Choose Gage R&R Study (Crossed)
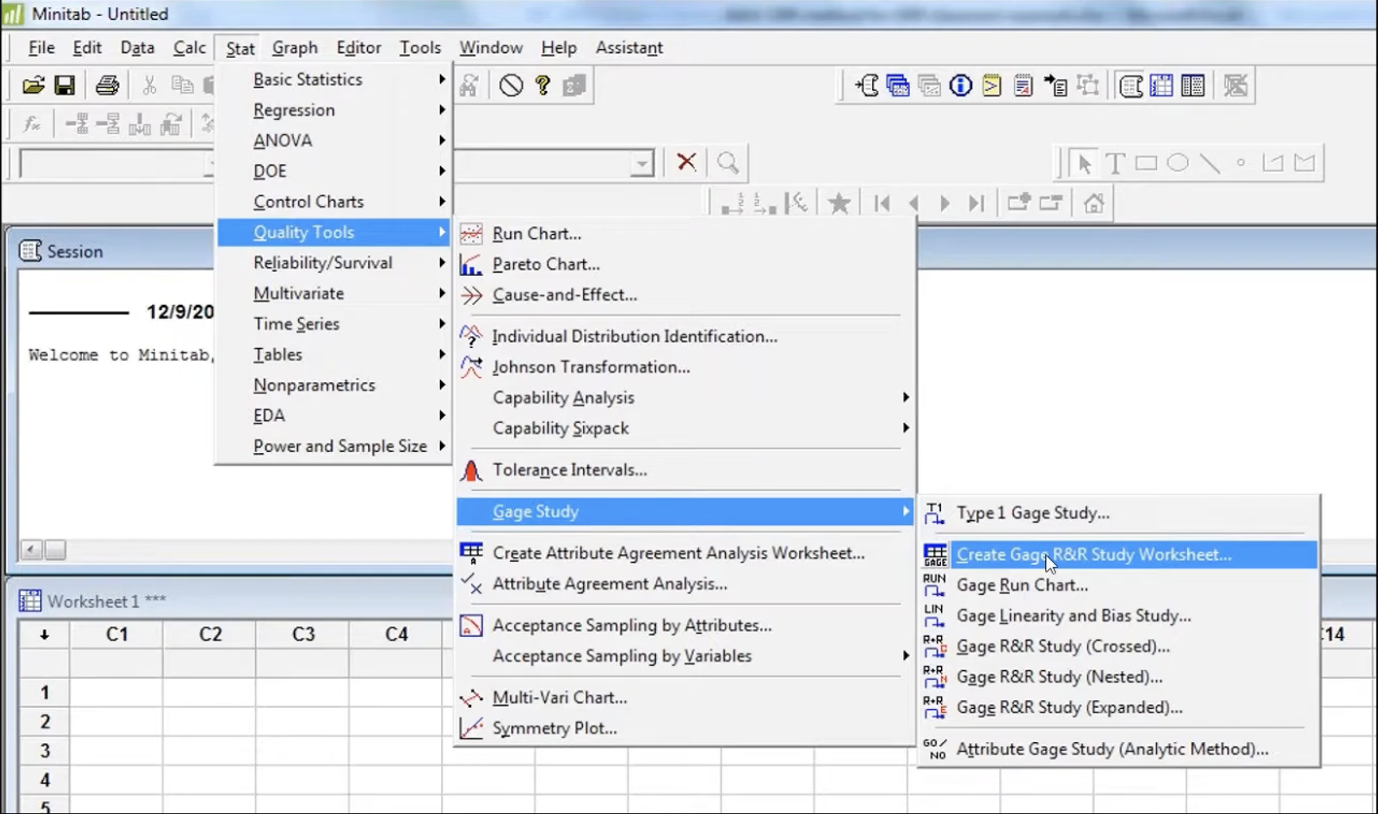The image size is (1378, 814). [1119, 646]
